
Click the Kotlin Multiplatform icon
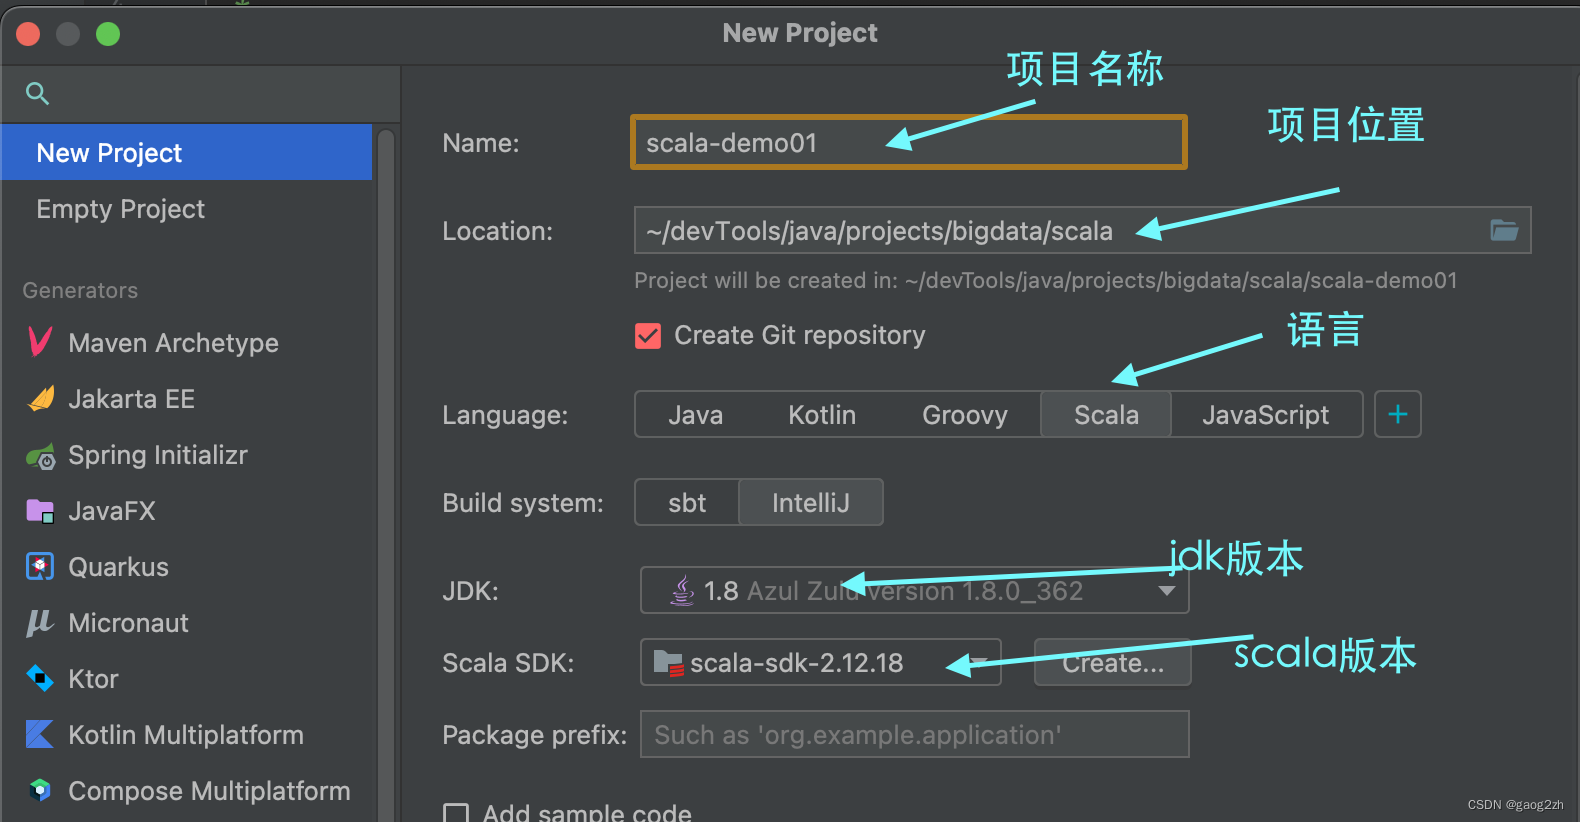(39, 735)
